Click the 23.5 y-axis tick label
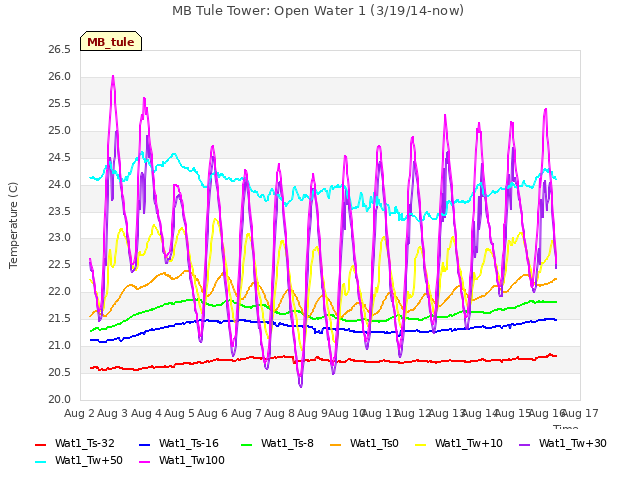This screenshot has height=480, width=640. pos(60,211)
